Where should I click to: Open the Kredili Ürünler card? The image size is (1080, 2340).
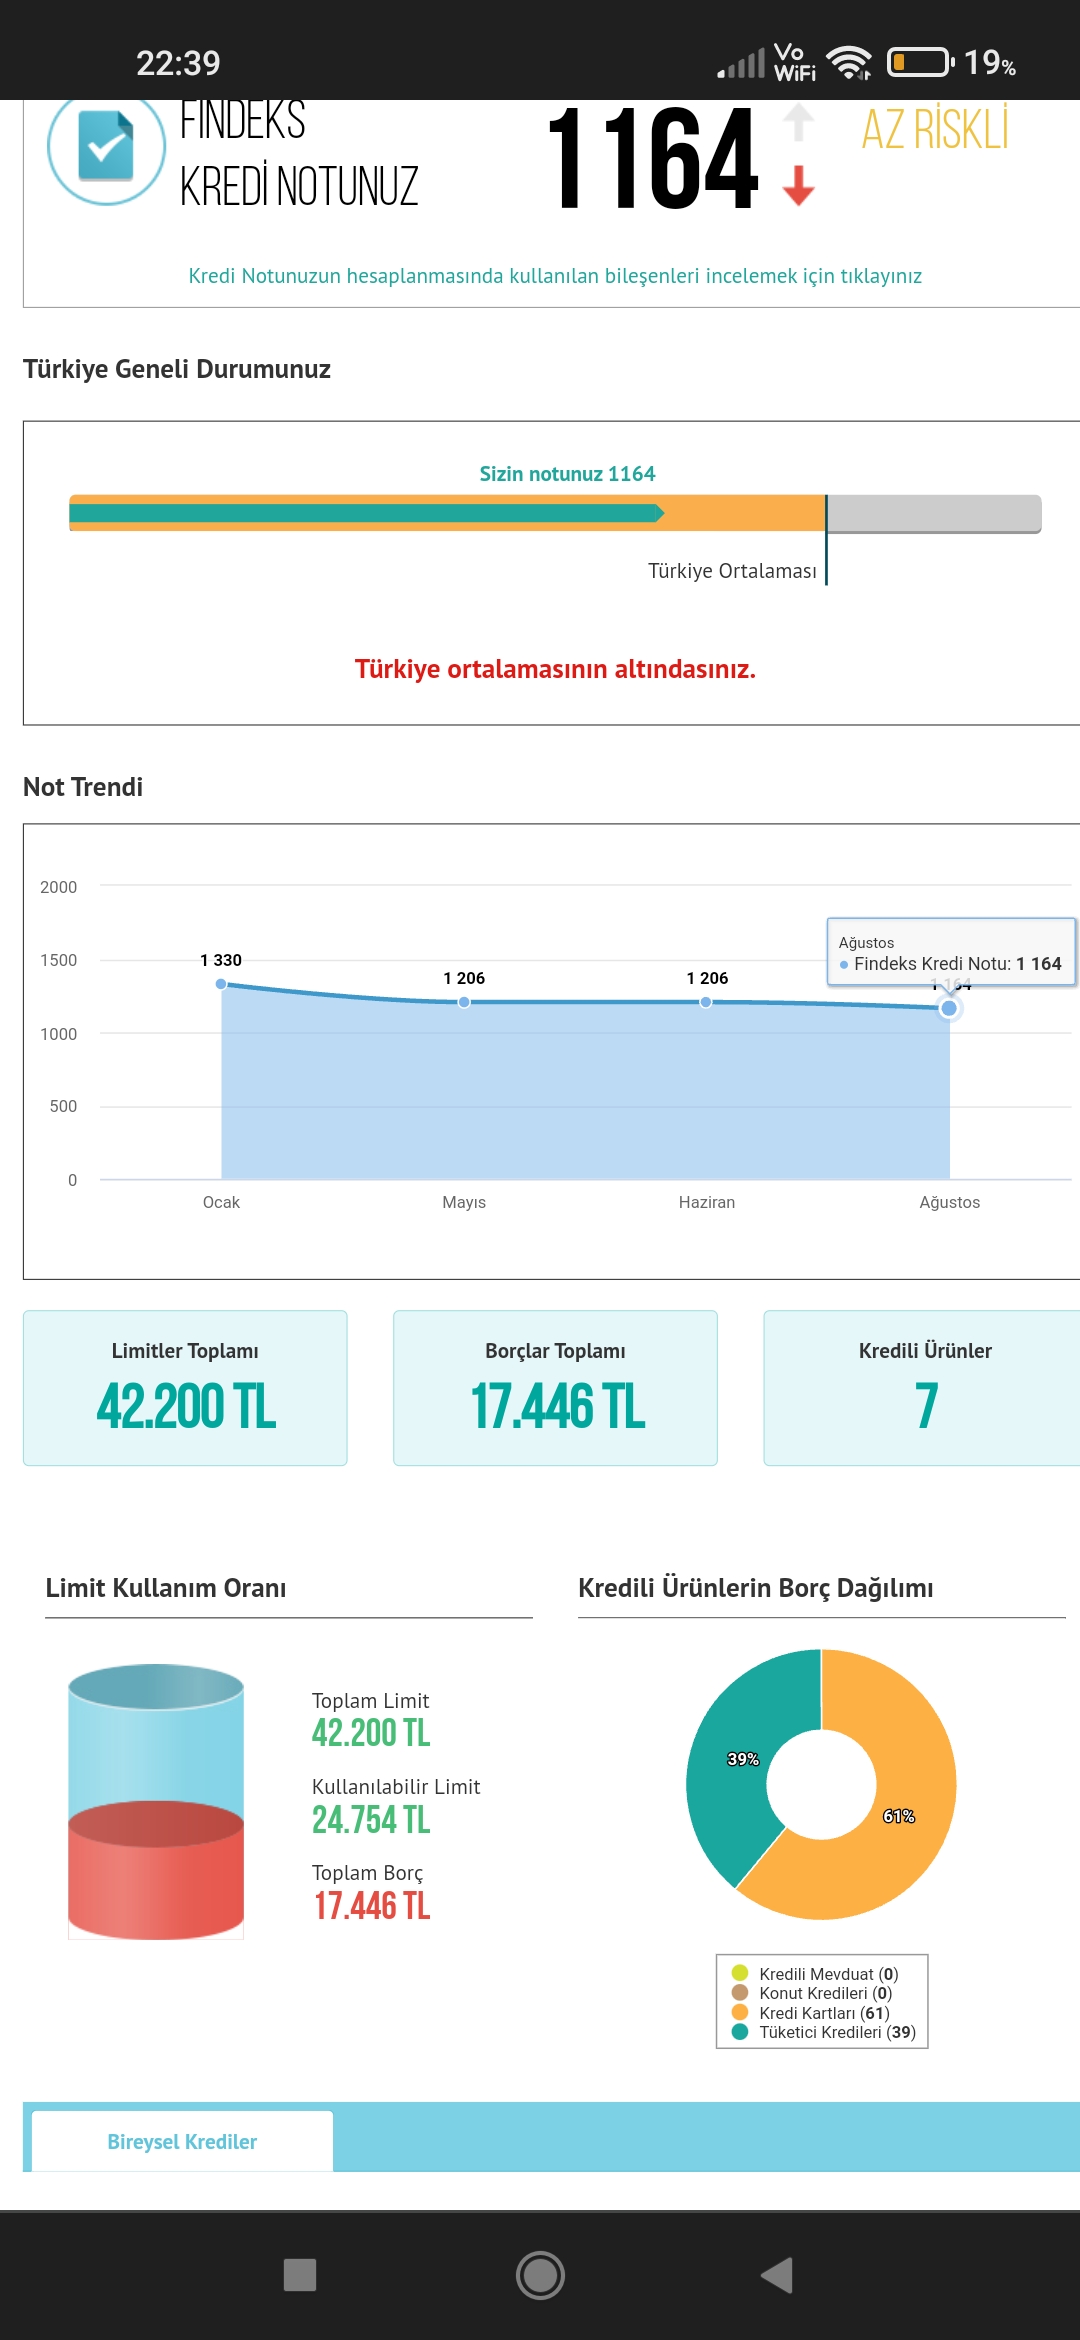click(x=922, y=1388)
